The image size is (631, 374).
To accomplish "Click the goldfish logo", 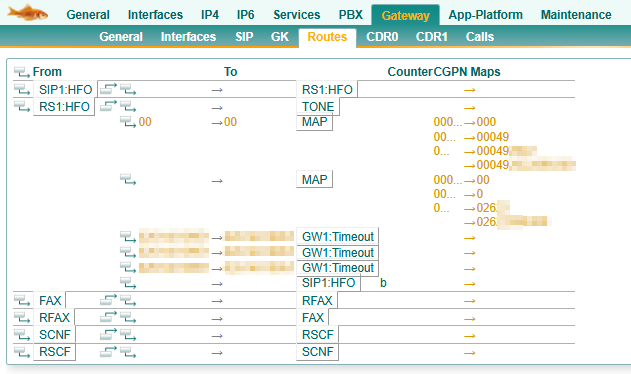I will point(27,12).
